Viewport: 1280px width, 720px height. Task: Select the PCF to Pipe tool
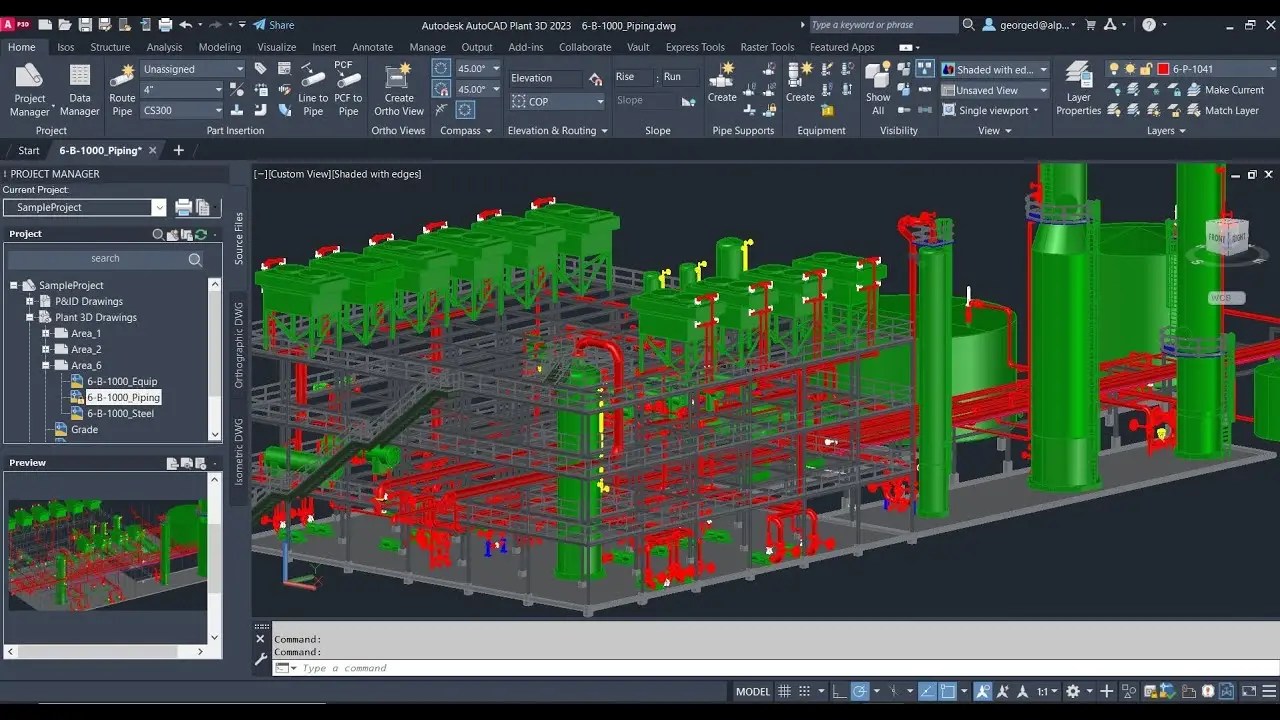[x=348, y=90]
